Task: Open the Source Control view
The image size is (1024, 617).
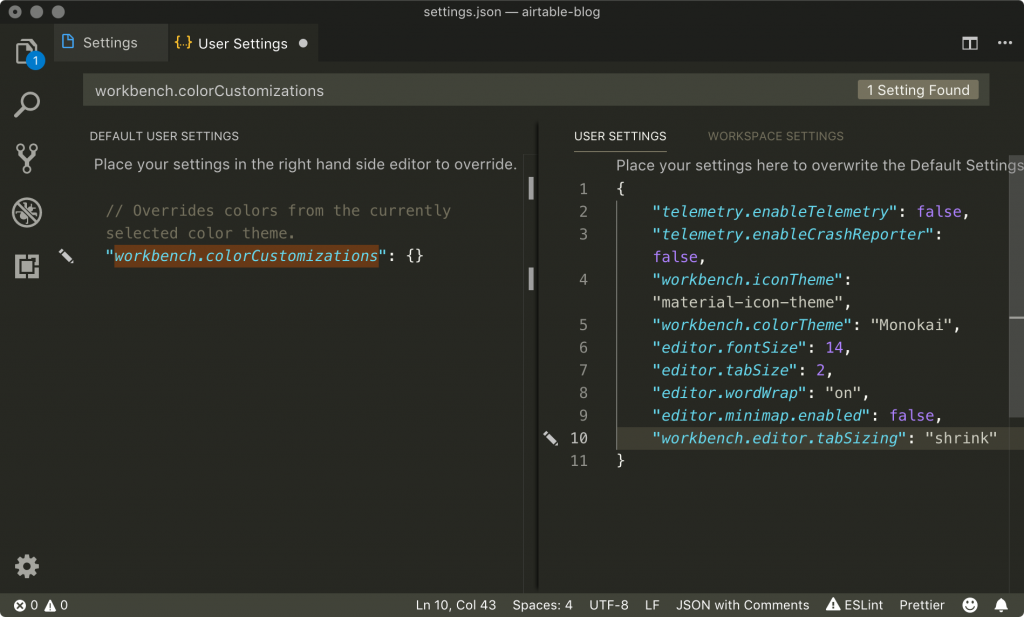Action: tap(26, 158)
